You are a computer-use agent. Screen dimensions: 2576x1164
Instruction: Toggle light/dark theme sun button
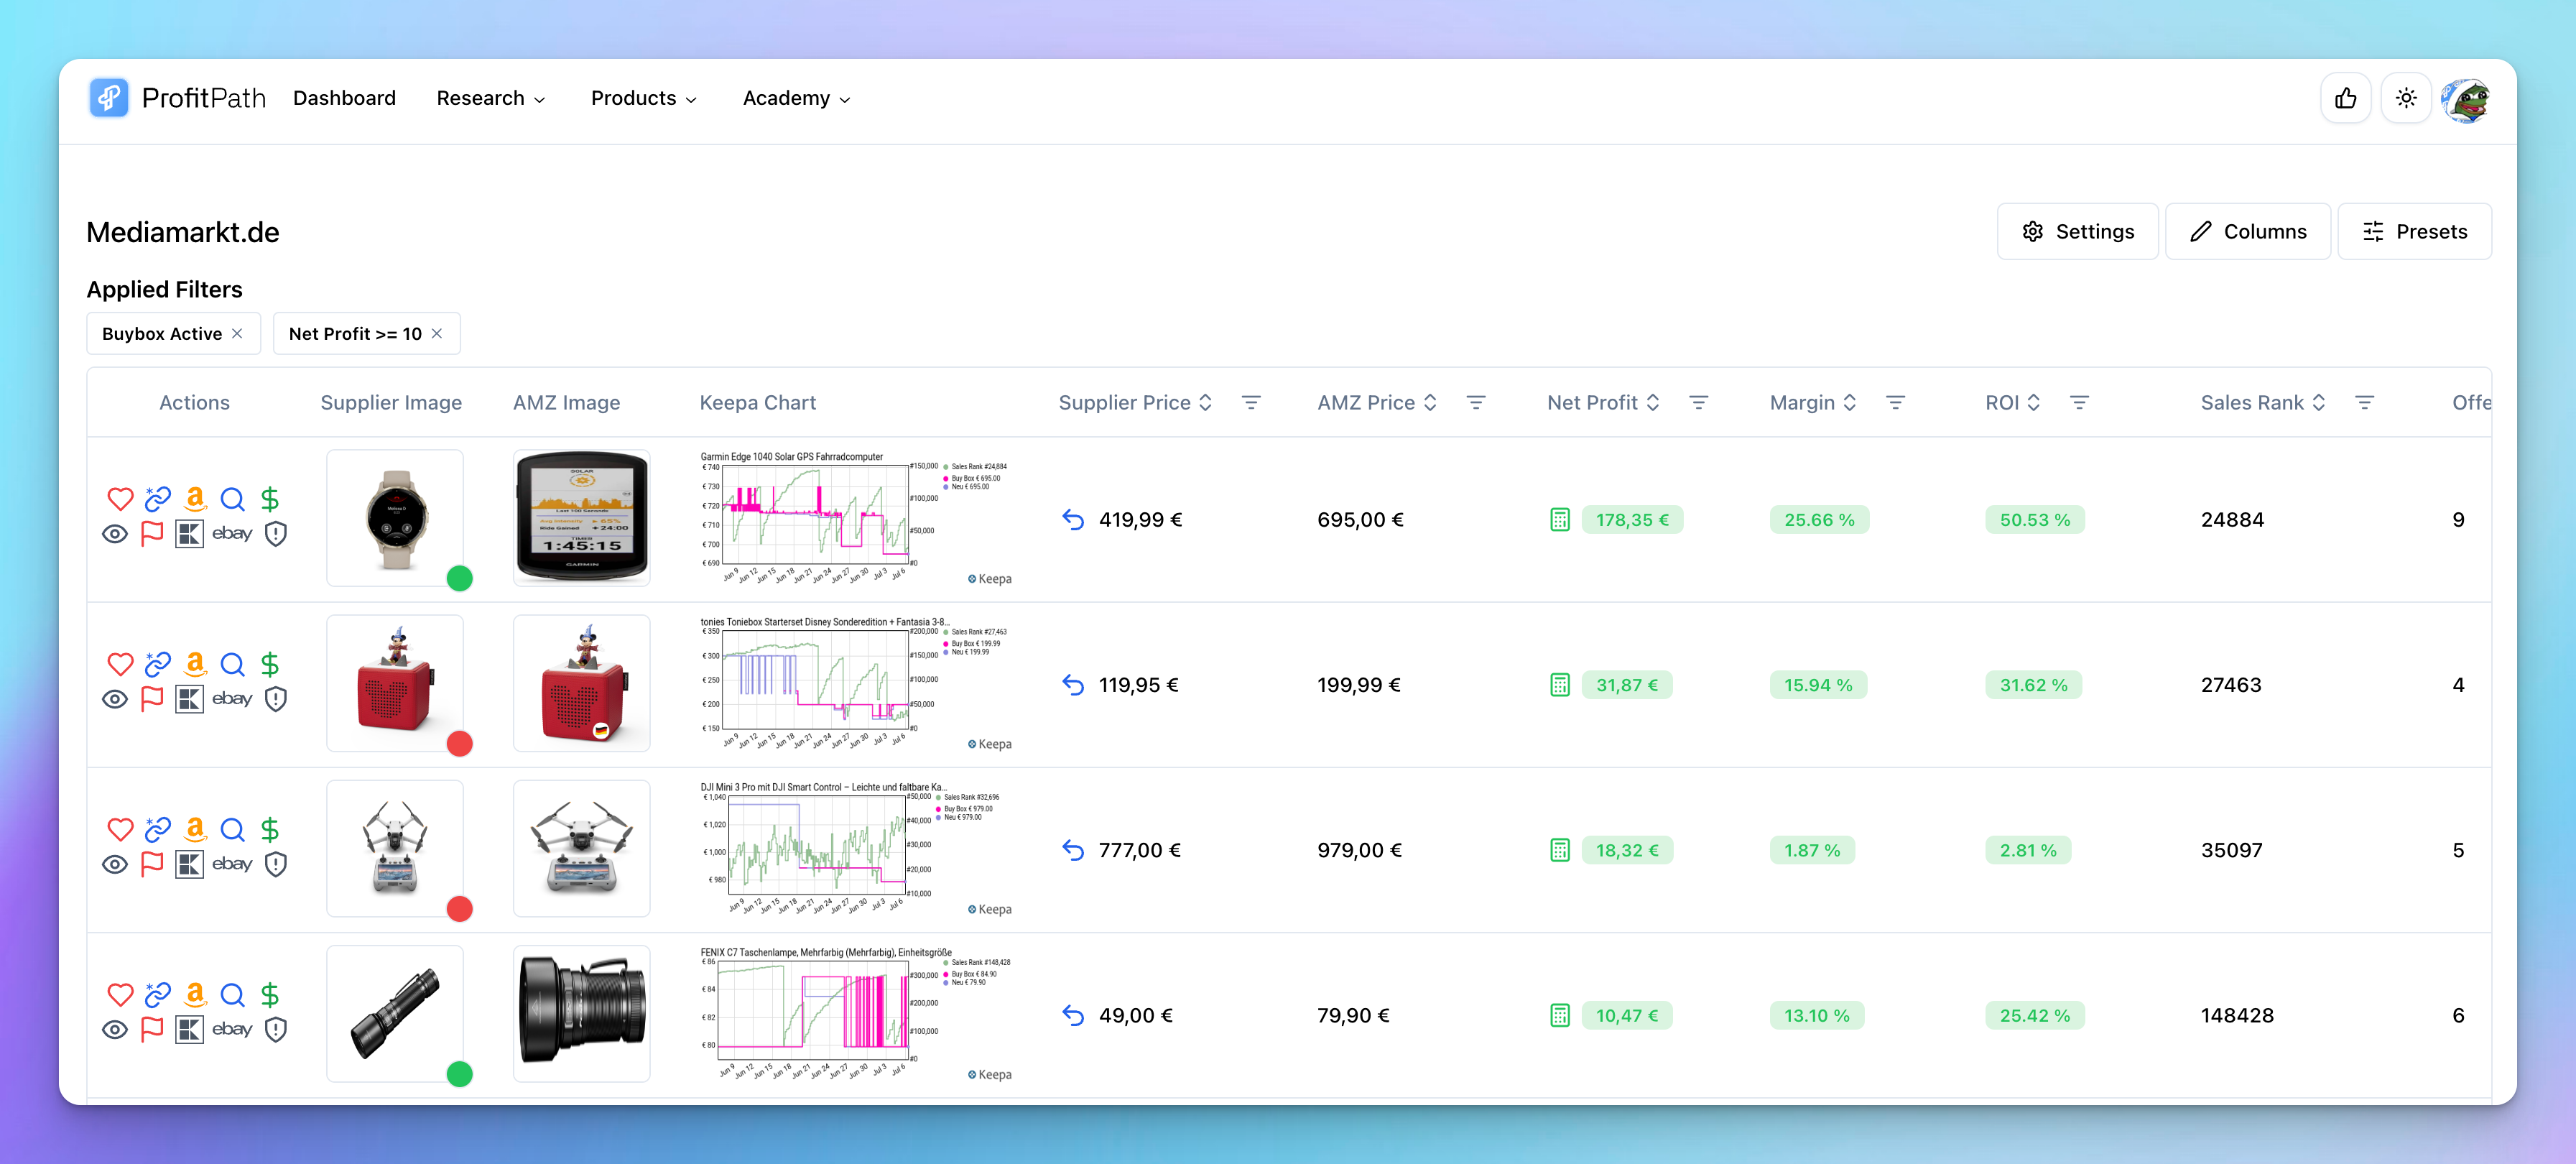(2406, 98)
